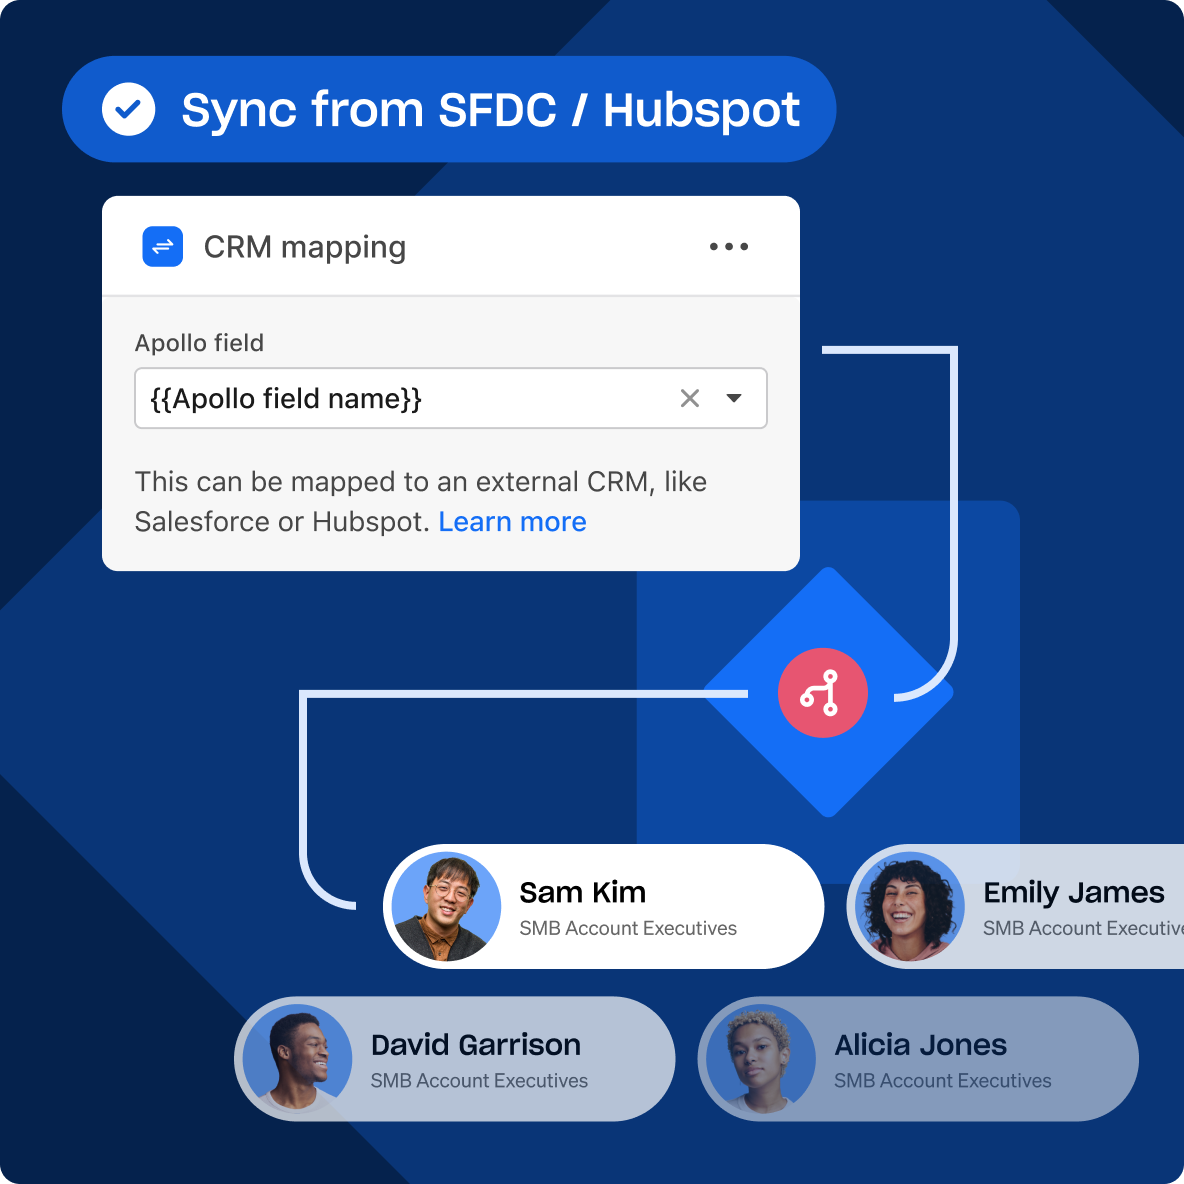Select the David Garrison name text
The height and width of the screenshot is (1184, 1184).
pyautogui.click(x=475, y=1045)
